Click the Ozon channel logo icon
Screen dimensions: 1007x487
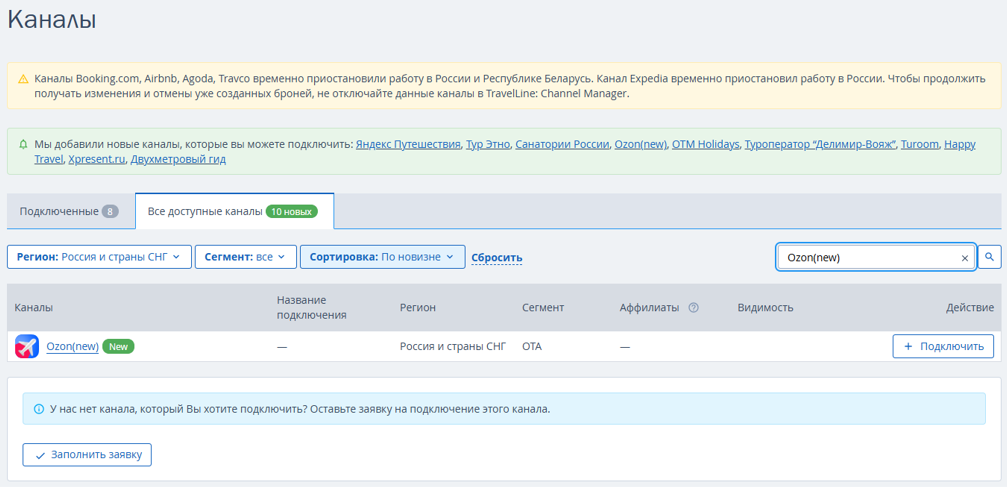(x=27, y=347)
